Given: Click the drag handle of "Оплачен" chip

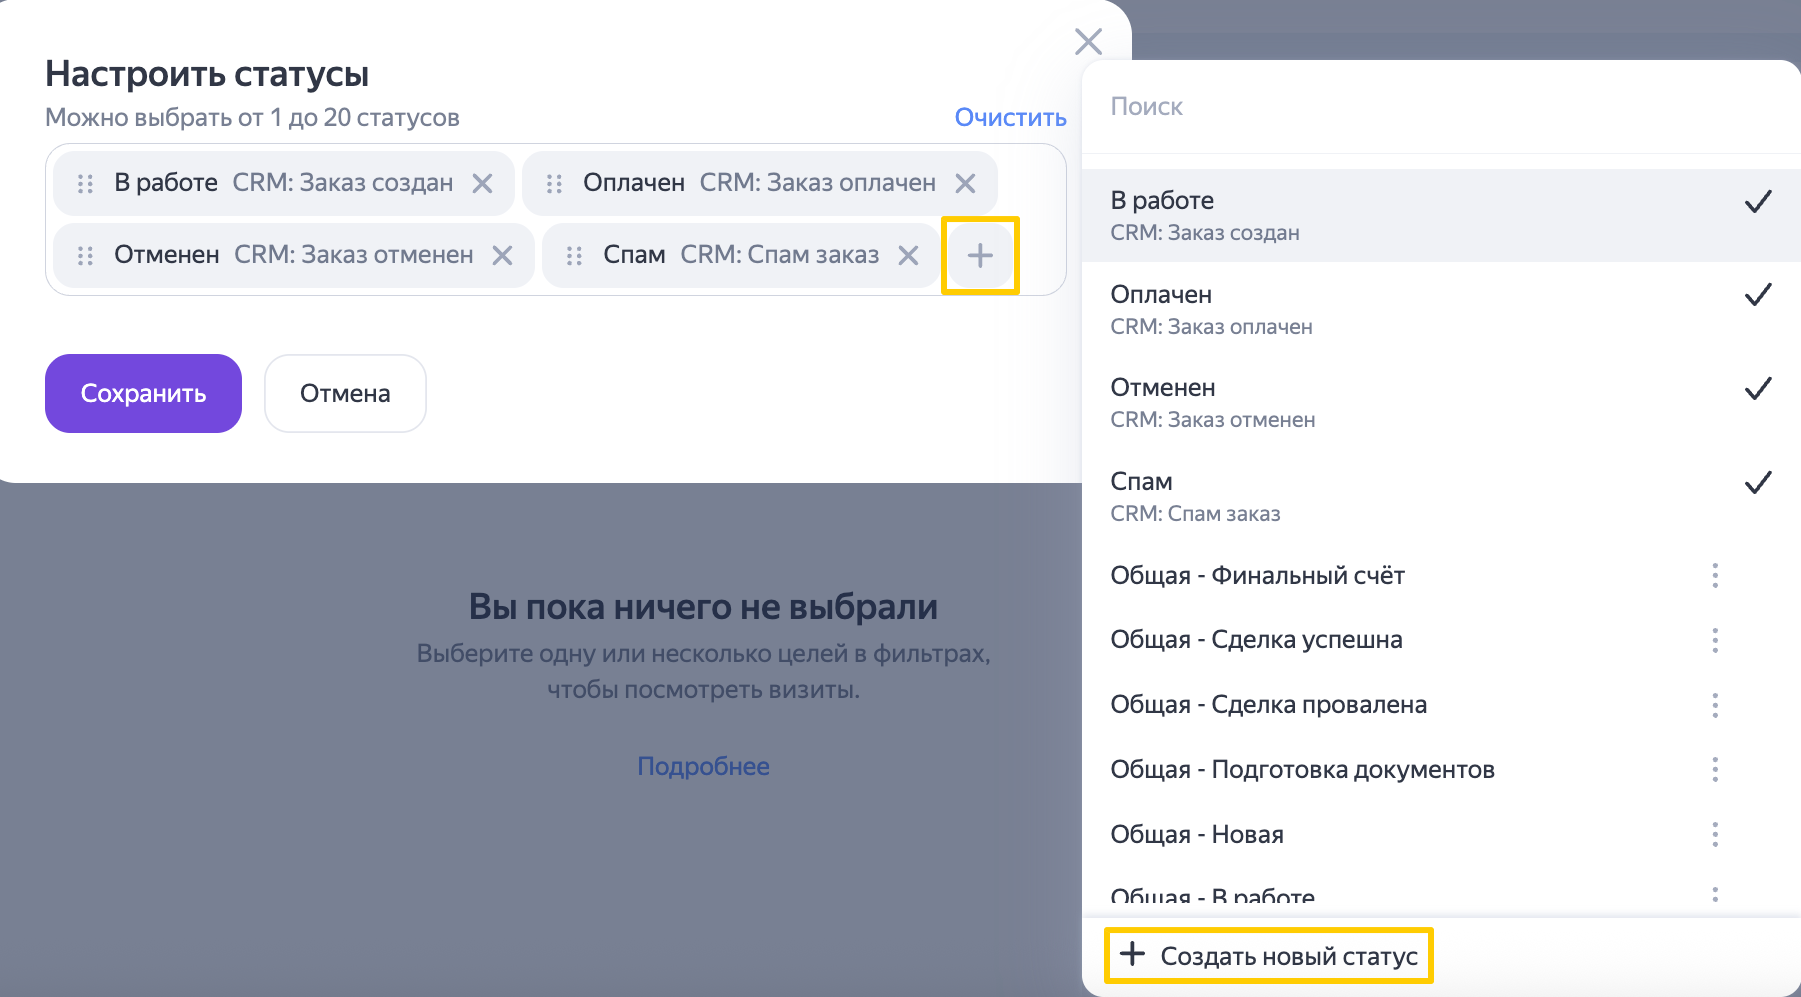Looking at the screenshot, I should 554,183.
